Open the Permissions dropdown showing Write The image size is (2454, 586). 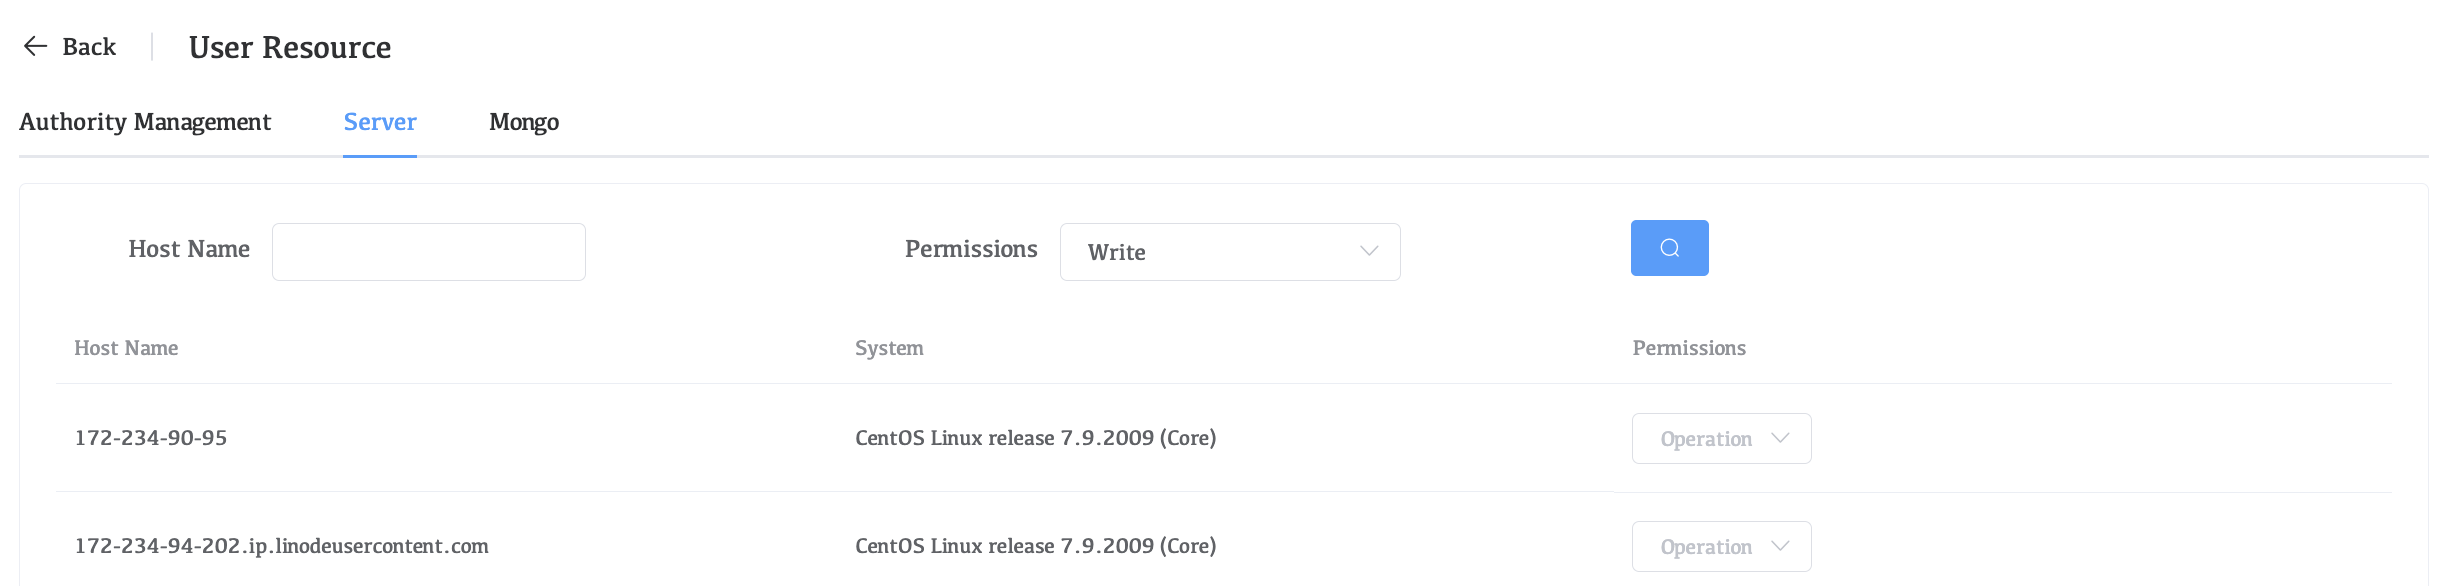(1229, 252)
